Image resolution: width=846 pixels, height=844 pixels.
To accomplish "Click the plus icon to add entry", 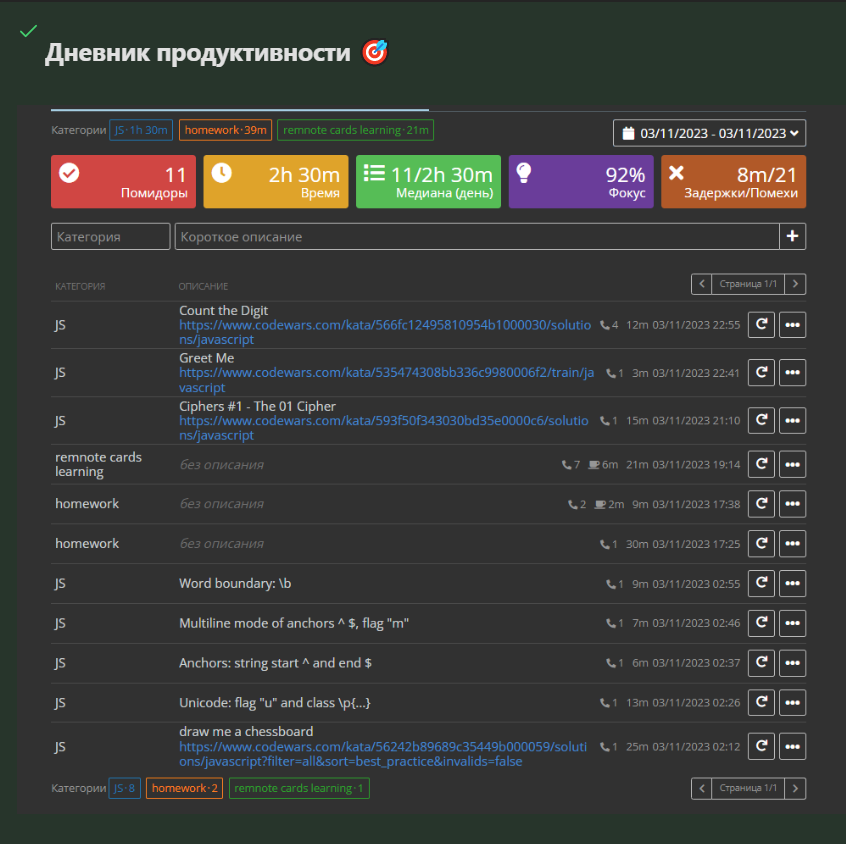I will coord(792,237).
